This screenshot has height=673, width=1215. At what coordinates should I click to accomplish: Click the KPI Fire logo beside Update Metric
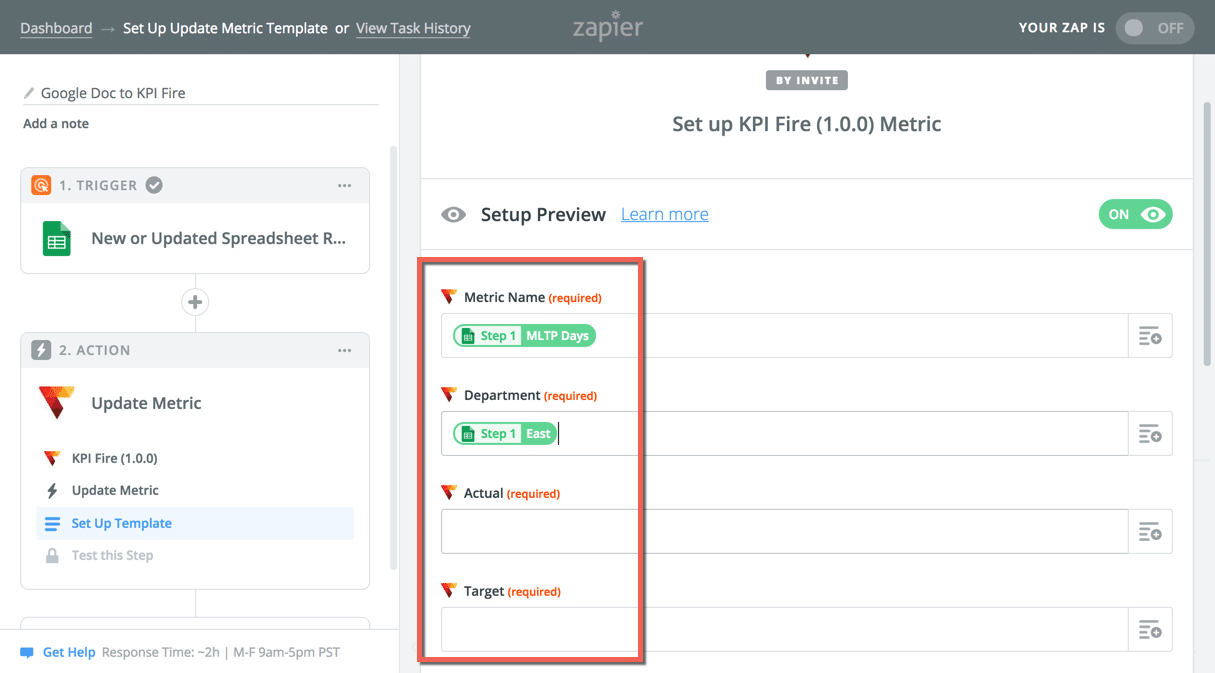tap(56, 403)
